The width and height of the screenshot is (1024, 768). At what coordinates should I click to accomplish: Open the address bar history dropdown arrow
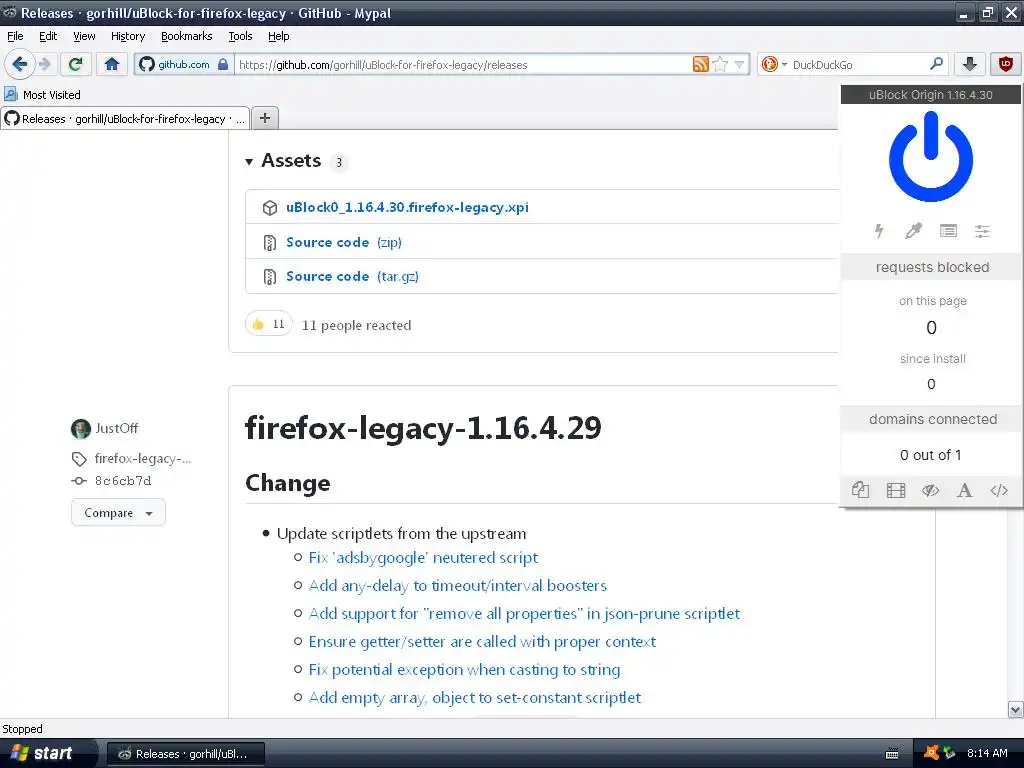click(739, 65)
